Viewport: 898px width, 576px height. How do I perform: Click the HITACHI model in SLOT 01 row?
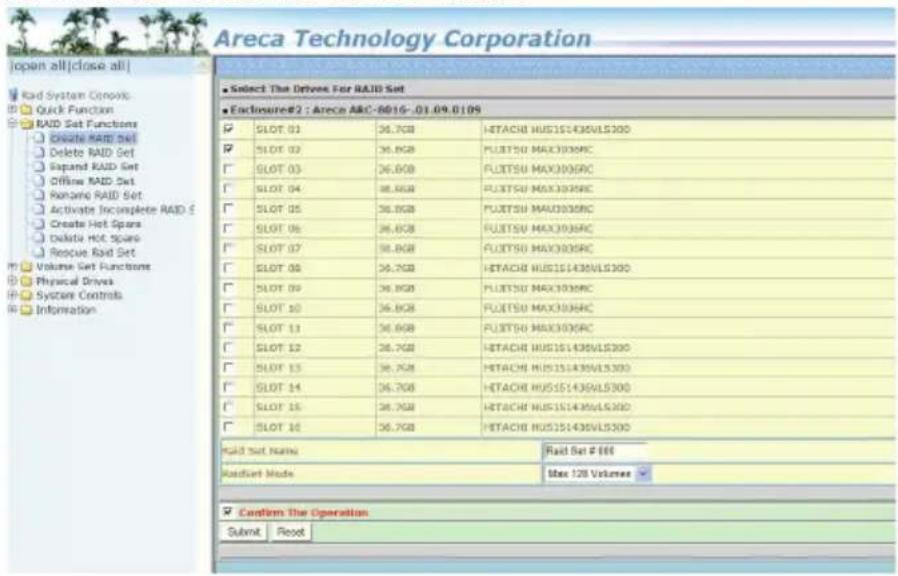coord(557,129)
